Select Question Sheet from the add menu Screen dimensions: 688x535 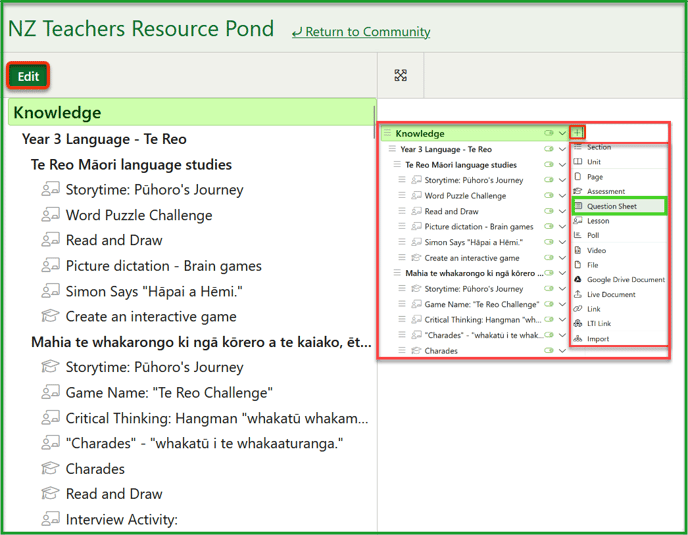pyautogui.click(x=613, y=206)
